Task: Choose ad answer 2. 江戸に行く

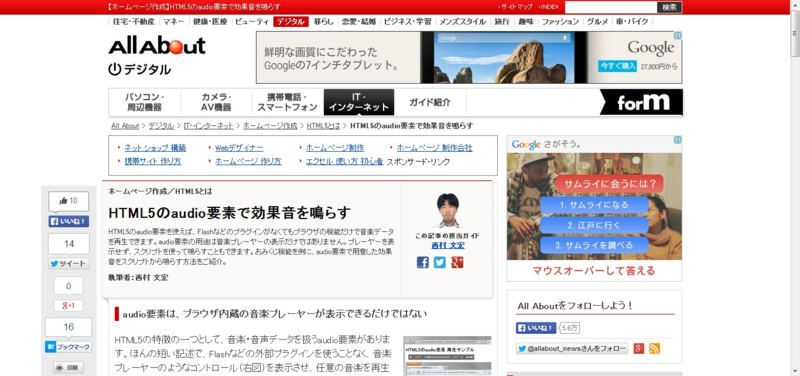Action: [594, 225]
